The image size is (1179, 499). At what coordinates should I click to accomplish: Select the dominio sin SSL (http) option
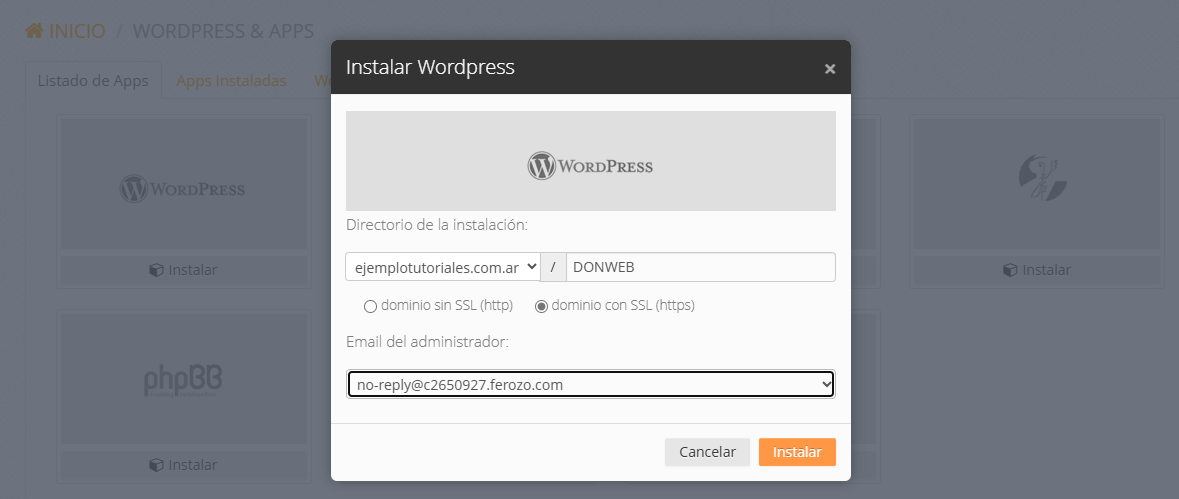click(370, 306)
